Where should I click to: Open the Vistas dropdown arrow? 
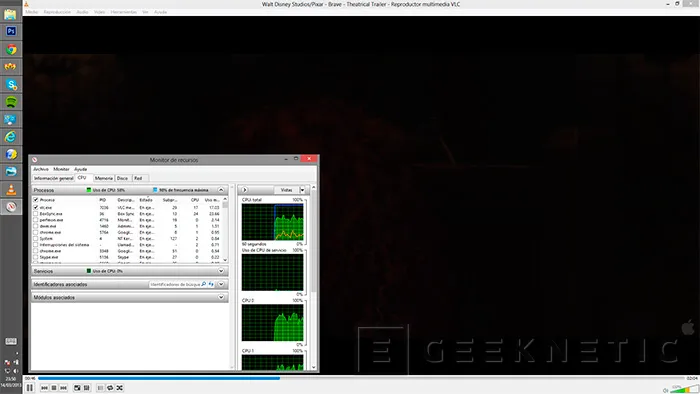coord(303,190)
